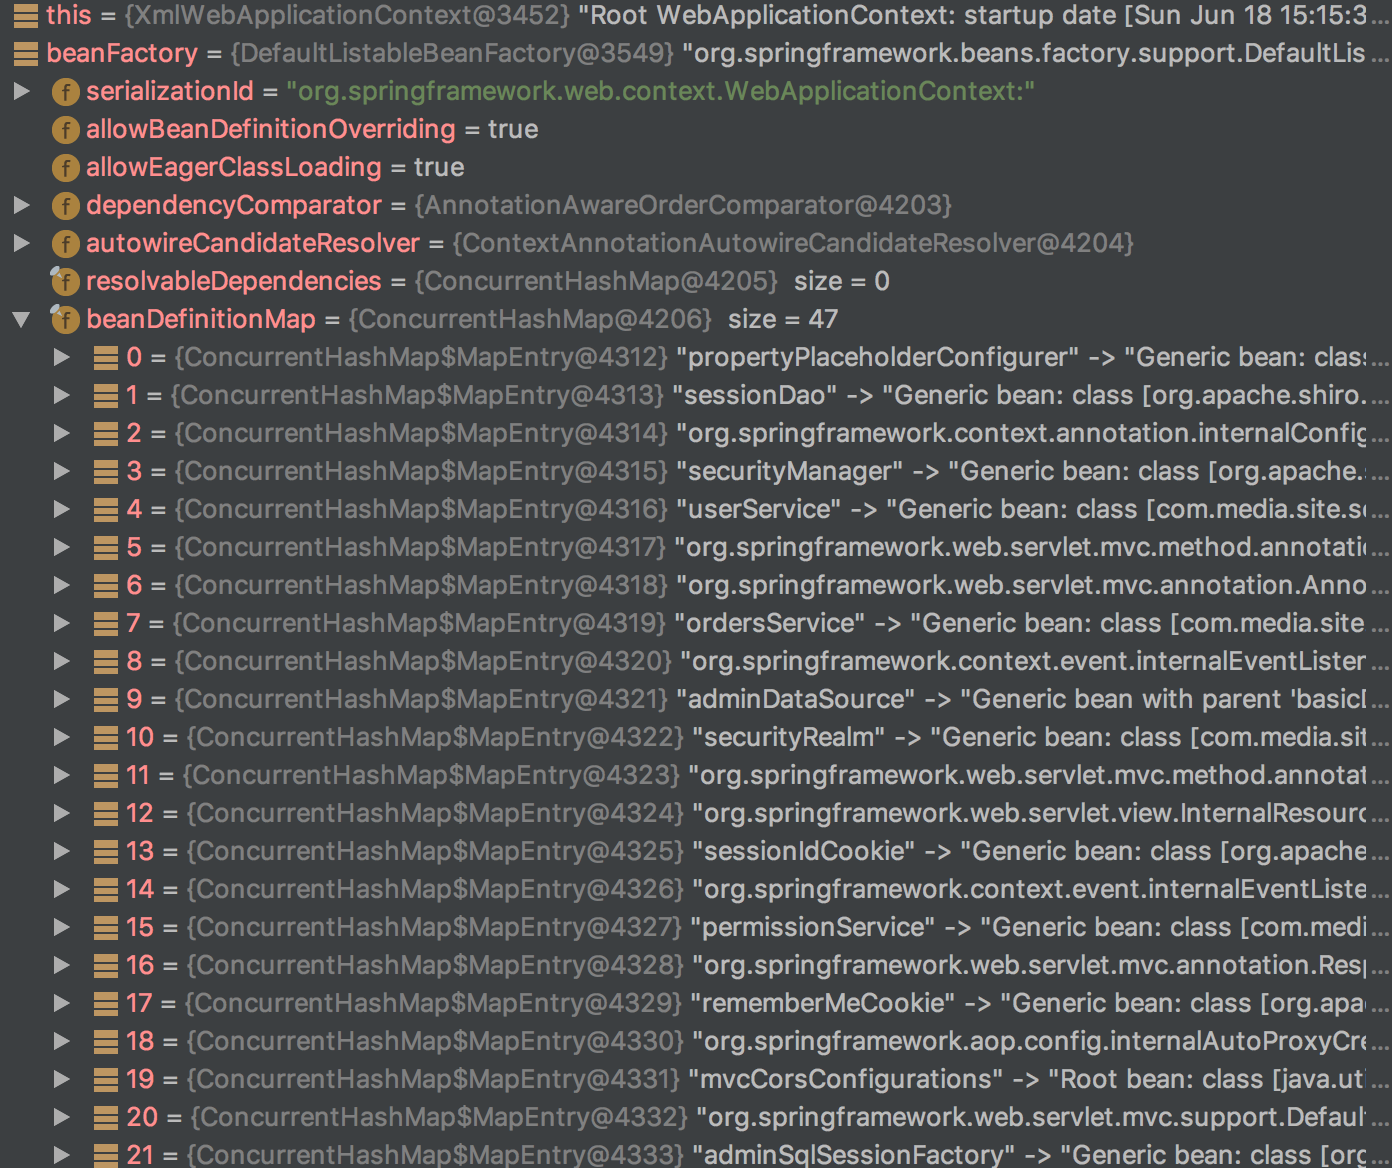
Task: Select the allowBeanDefinitionOverriding = true row
Action: click(696, 129)
